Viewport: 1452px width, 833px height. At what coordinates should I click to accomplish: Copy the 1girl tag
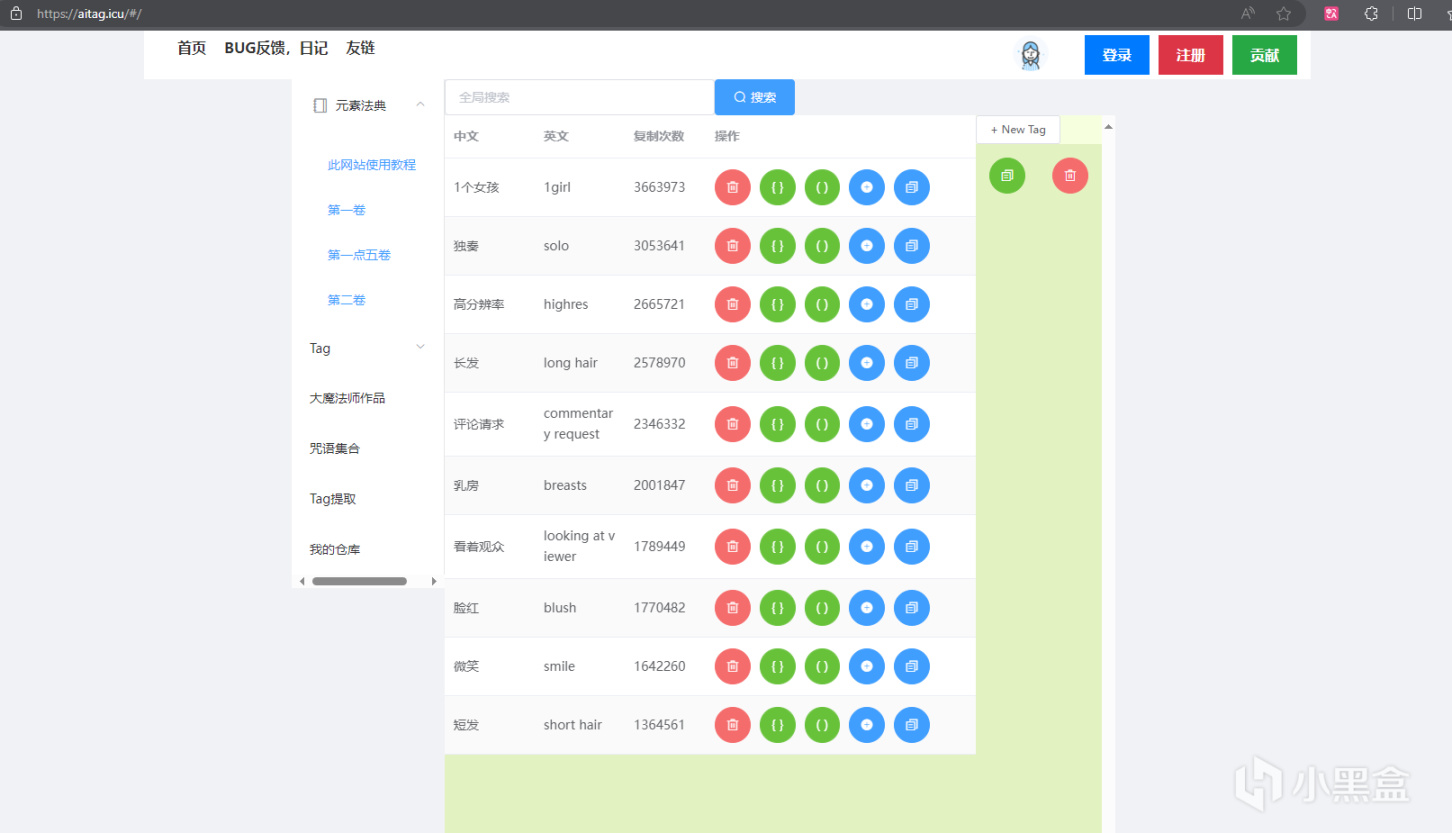tap(911, 187)
